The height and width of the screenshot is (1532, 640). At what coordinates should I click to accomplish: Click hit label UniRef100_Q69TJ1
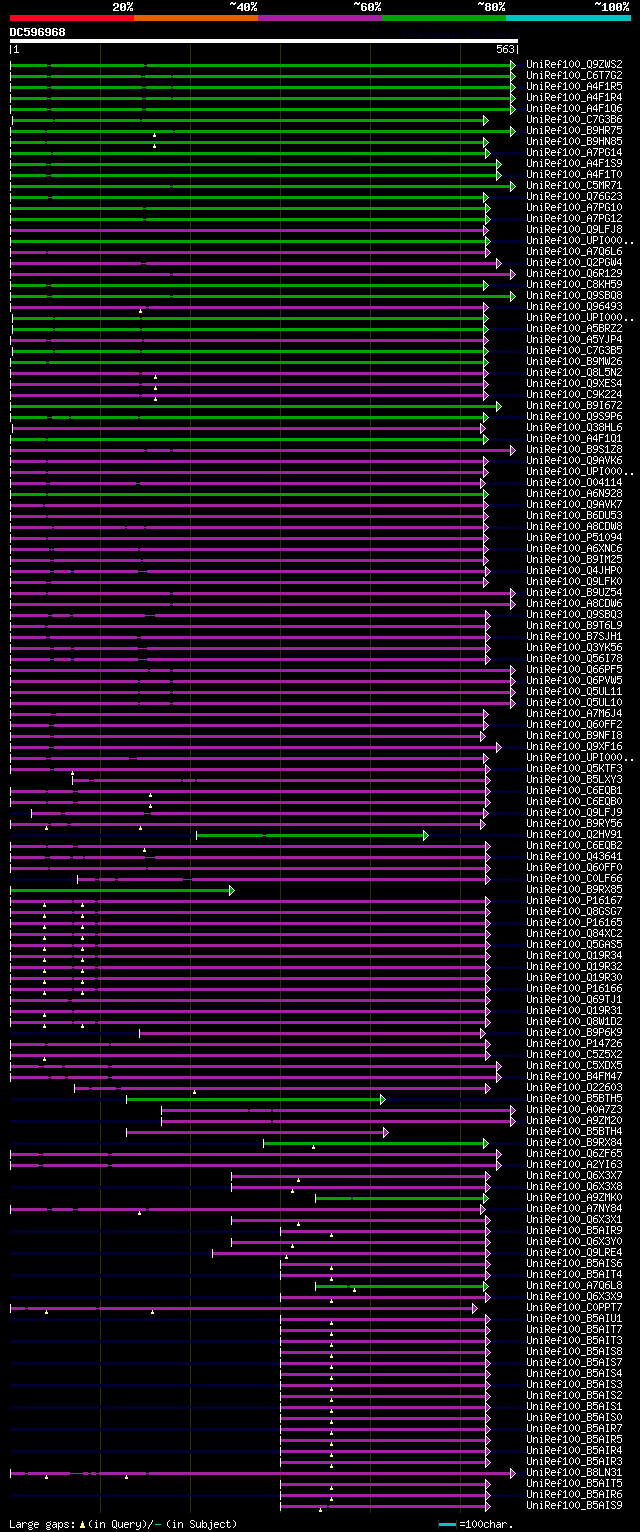click(574, 999)
